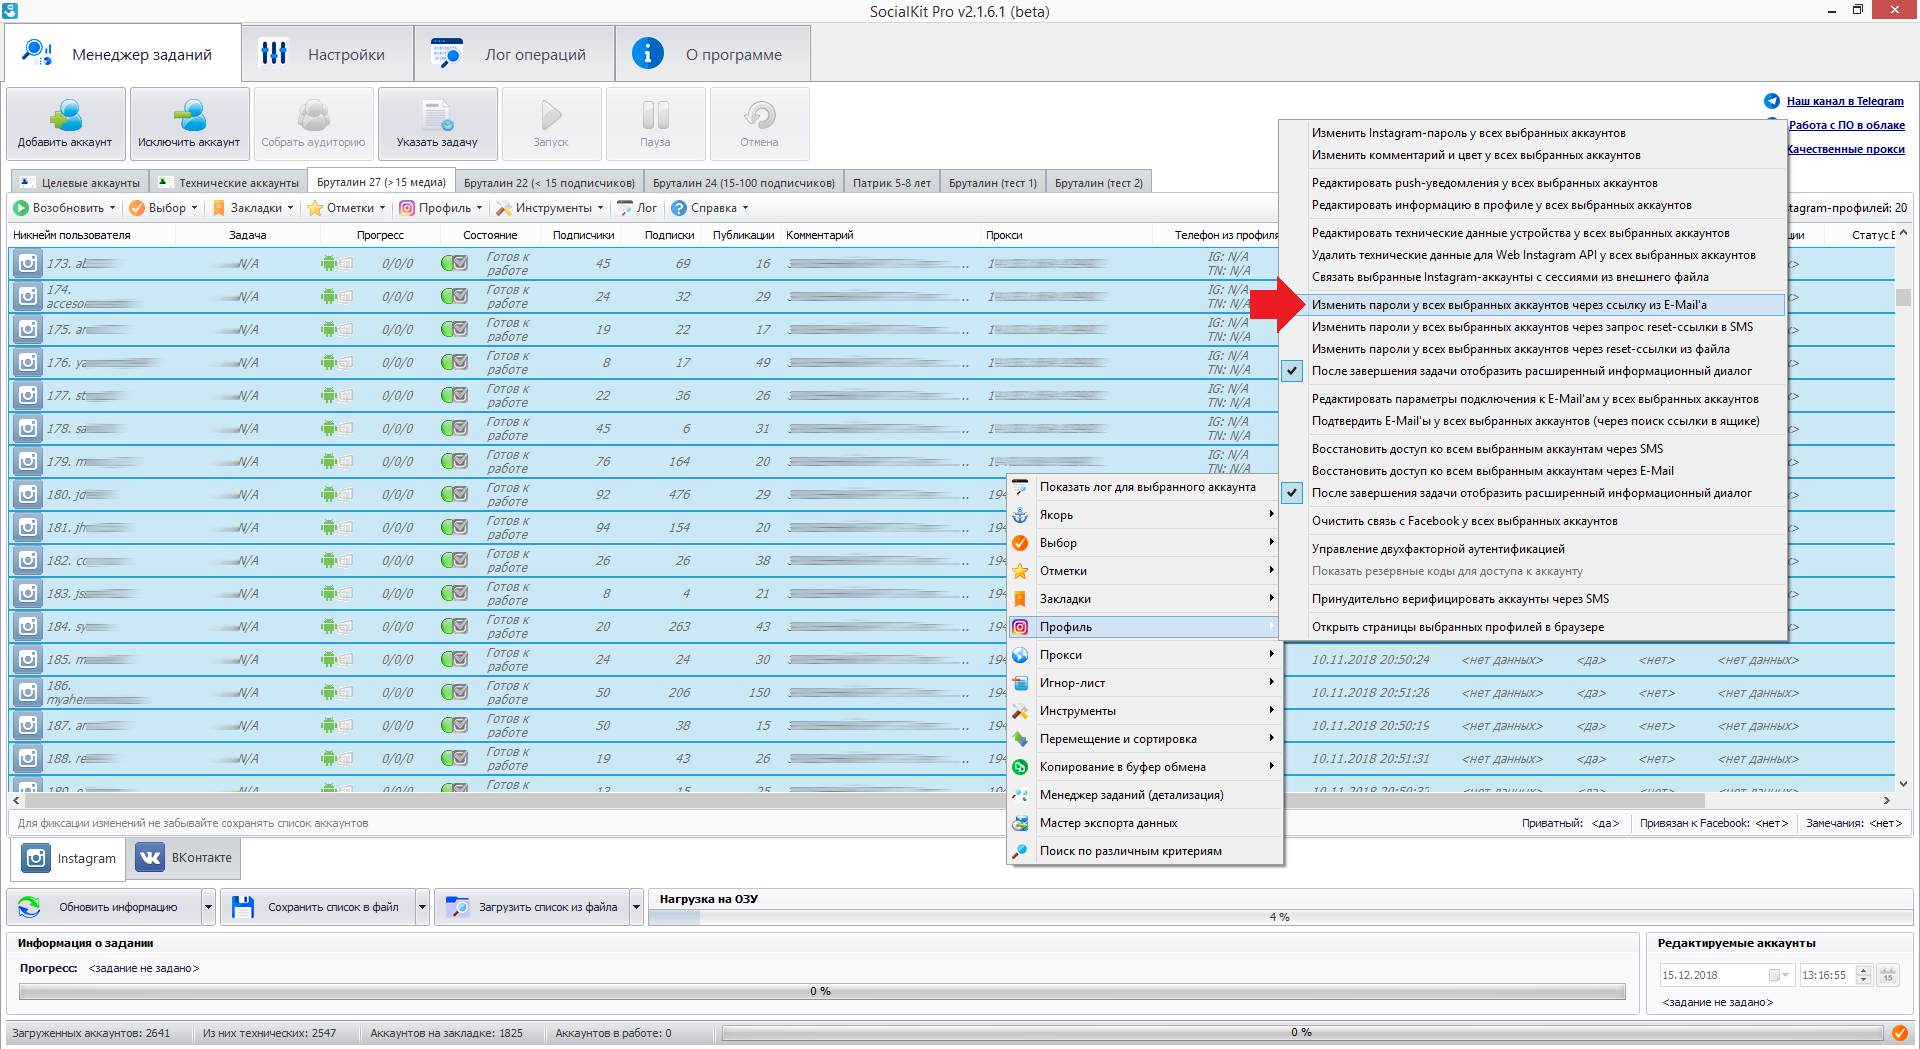Click the horizontal scrollbar of accounts table
This screenshot has height=1049, width=1920.
pyautogui.click(x=864, y=800)
